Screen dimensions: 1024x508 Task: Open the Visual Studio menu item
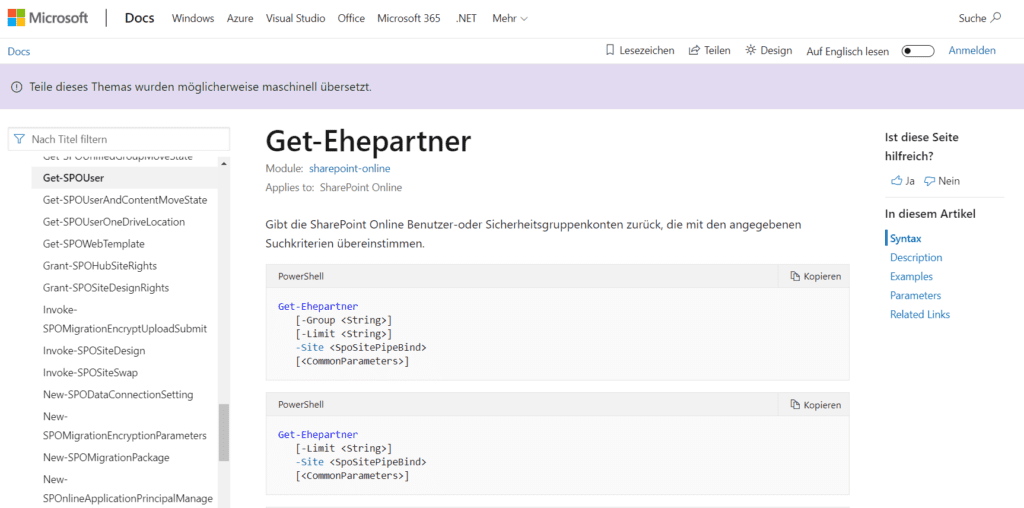(295, 18)
